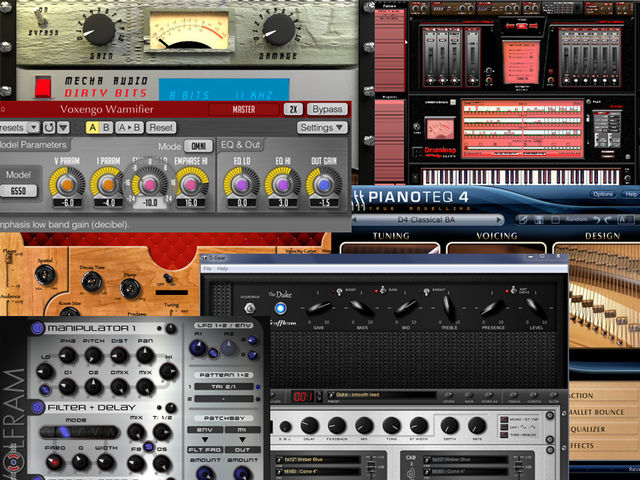Click the EQ Lo knob

242,184
